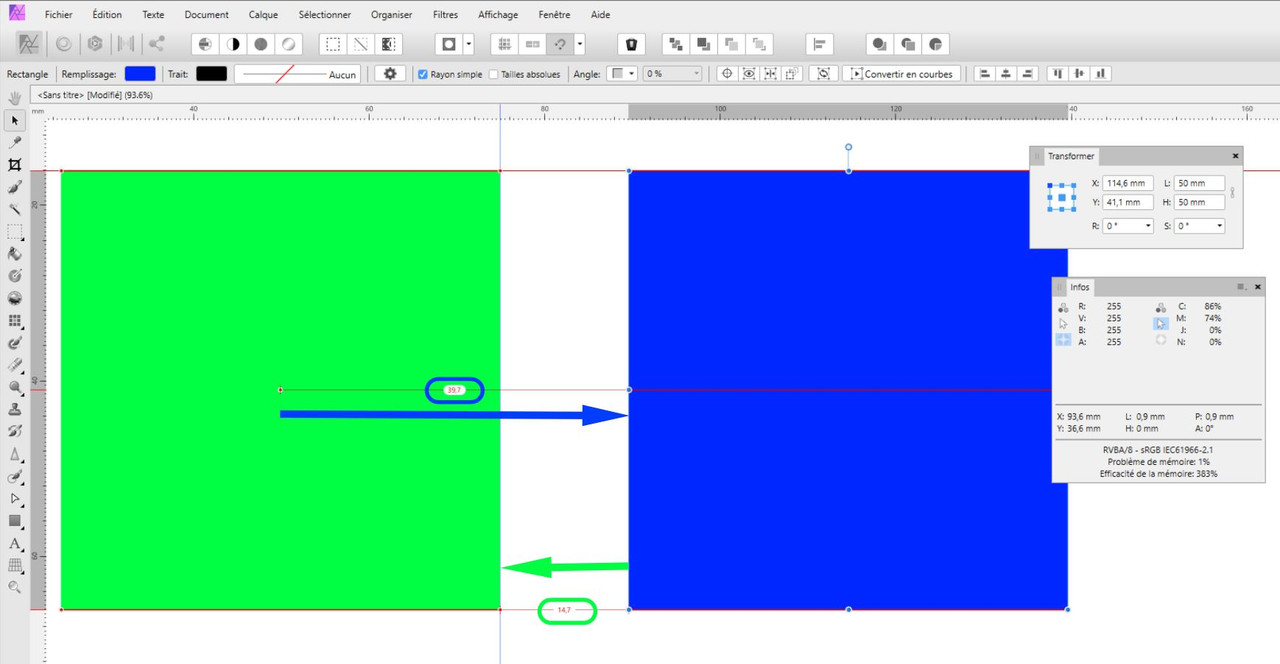The image size is (1280, 664).
Task: Toggle the target-circle transform origin icon
Action: click(727, 74)
